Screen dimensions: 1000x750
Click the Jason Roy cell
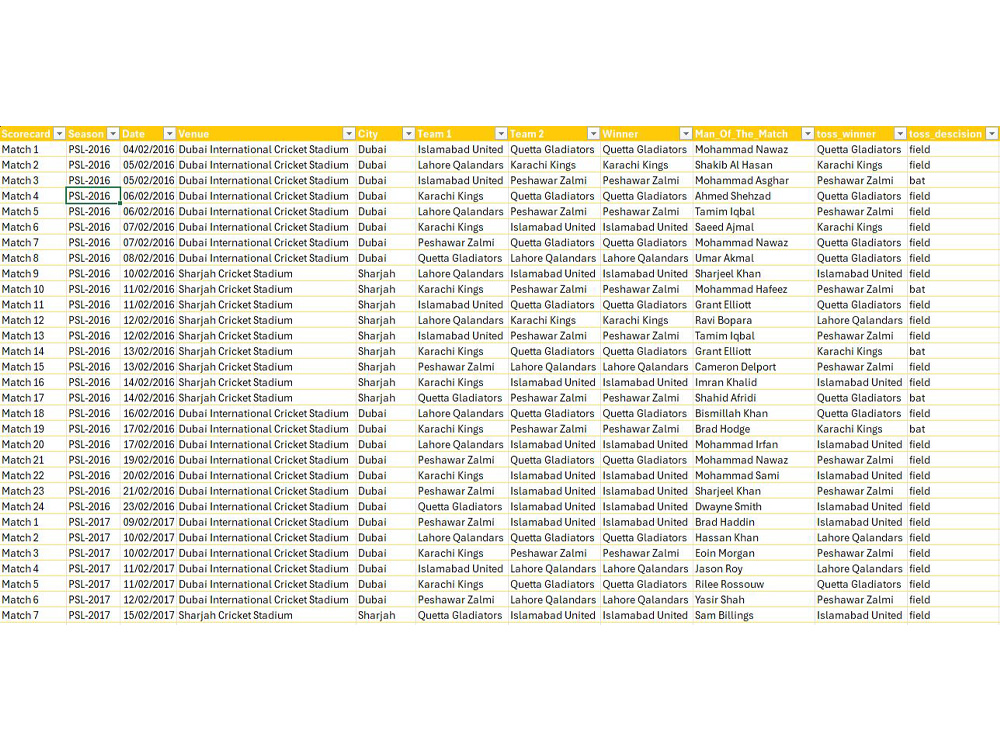click(753, 569)
